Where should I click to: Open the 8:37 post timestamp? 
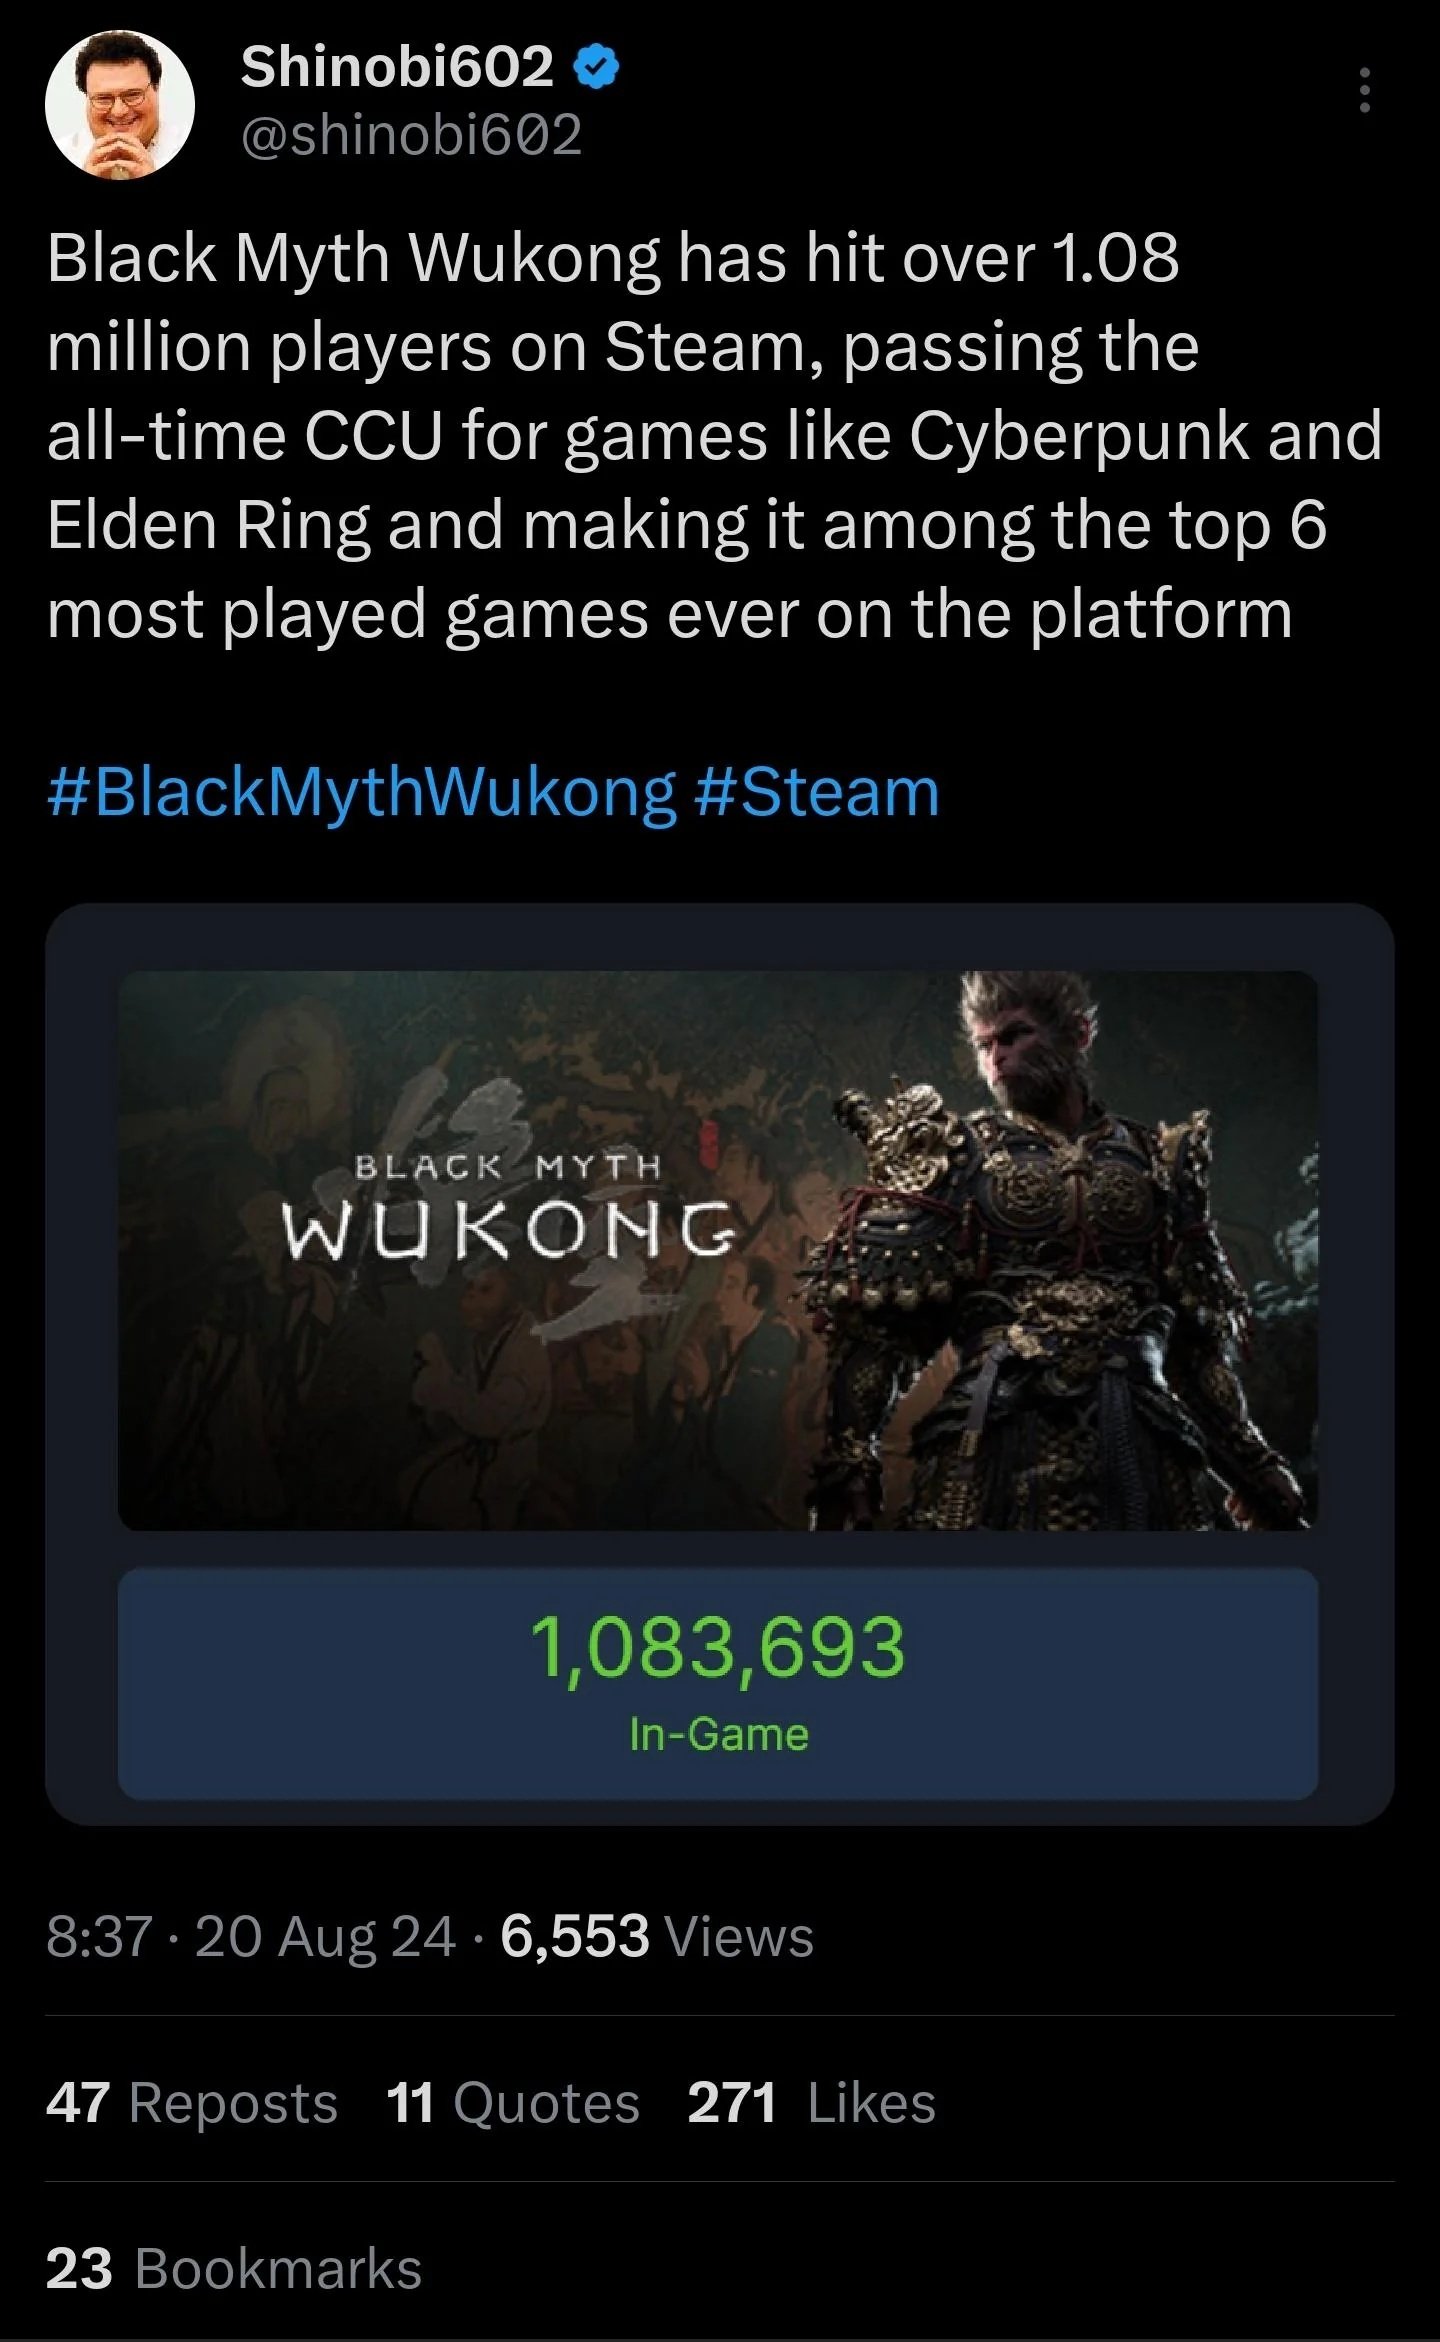(99, 1935)
